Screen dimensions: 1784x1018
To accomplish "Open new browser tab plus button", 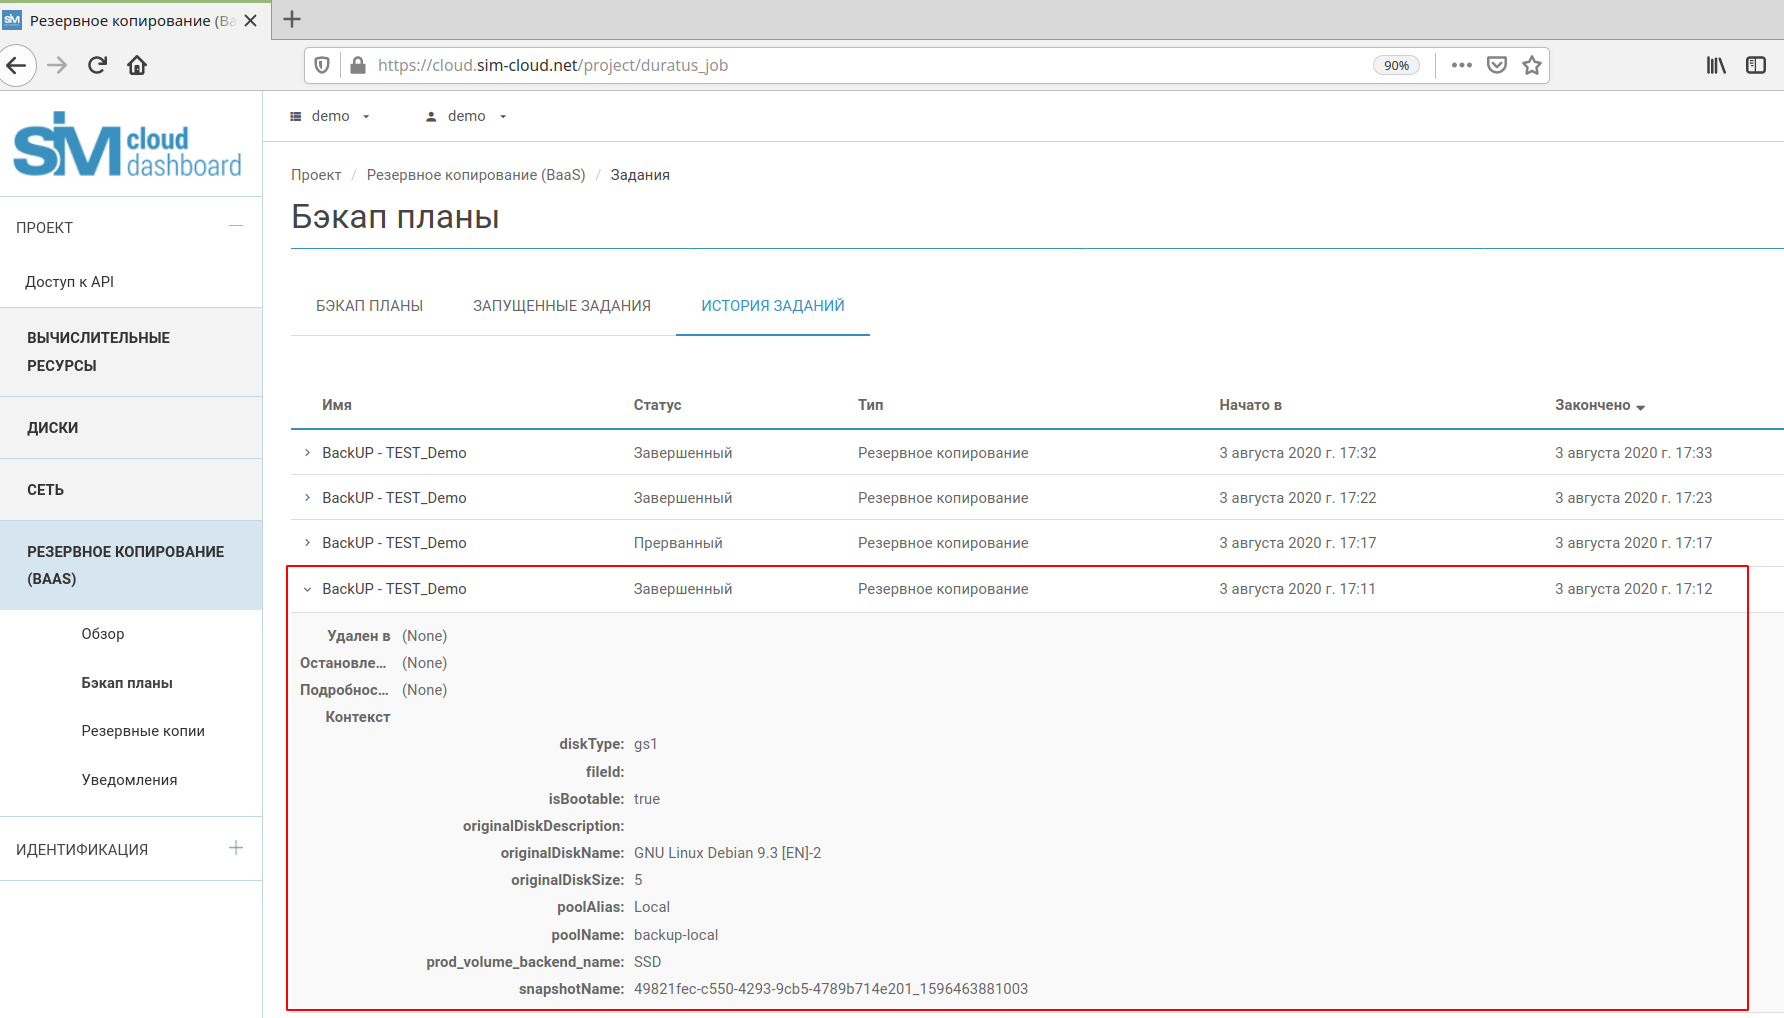I will pos(292,20).
